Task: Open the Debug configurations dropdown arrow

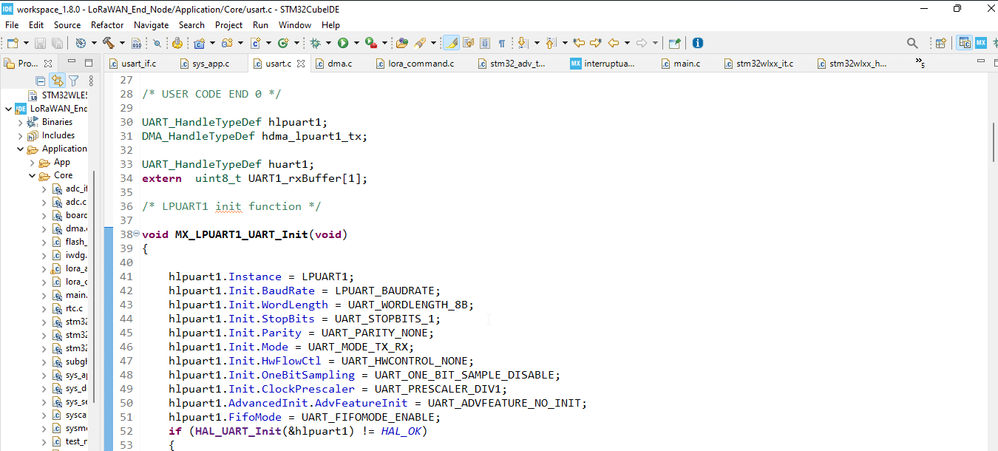Action: click(x=328, y=43)
